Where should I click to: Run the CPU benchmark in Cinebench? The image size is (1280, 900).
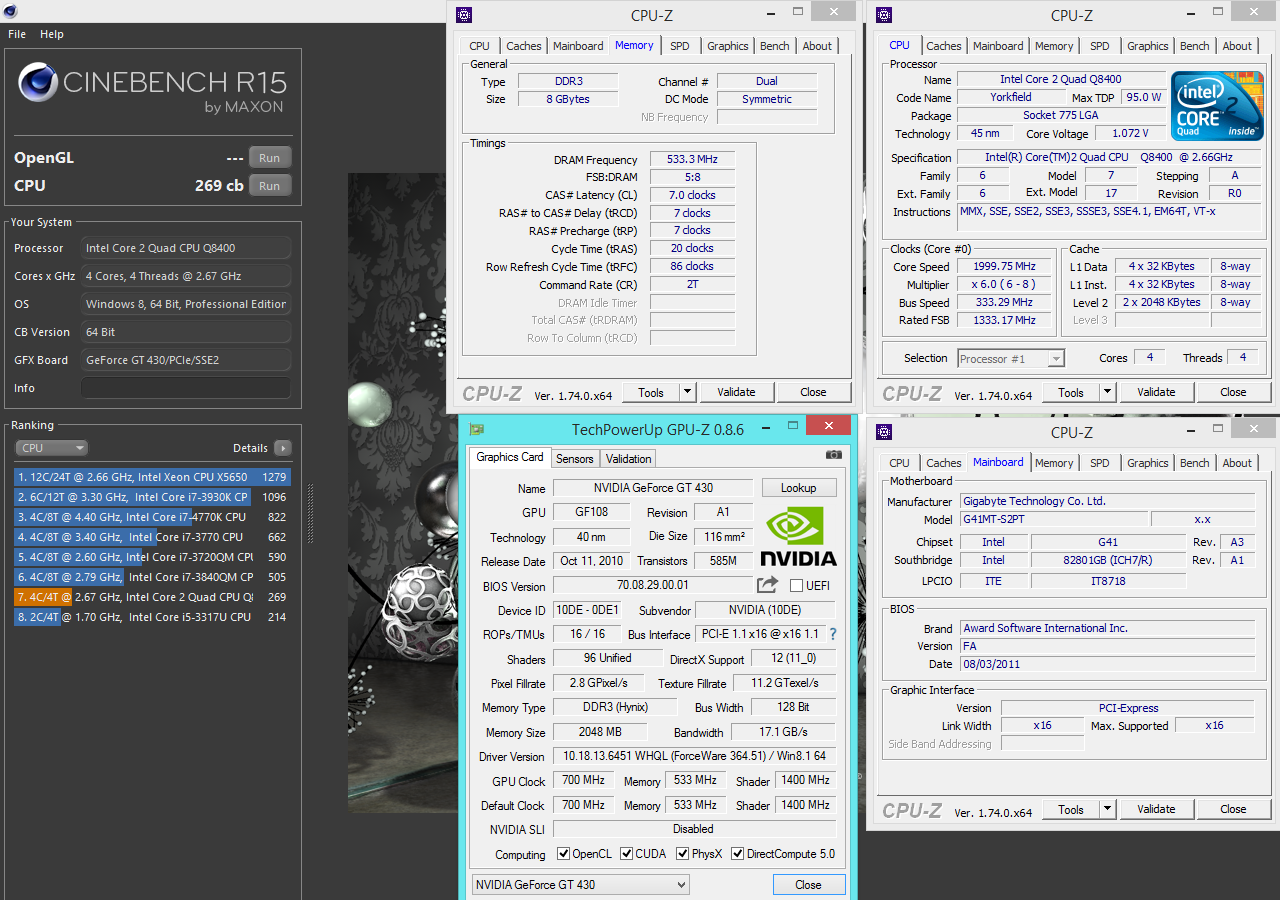point(270,185)
